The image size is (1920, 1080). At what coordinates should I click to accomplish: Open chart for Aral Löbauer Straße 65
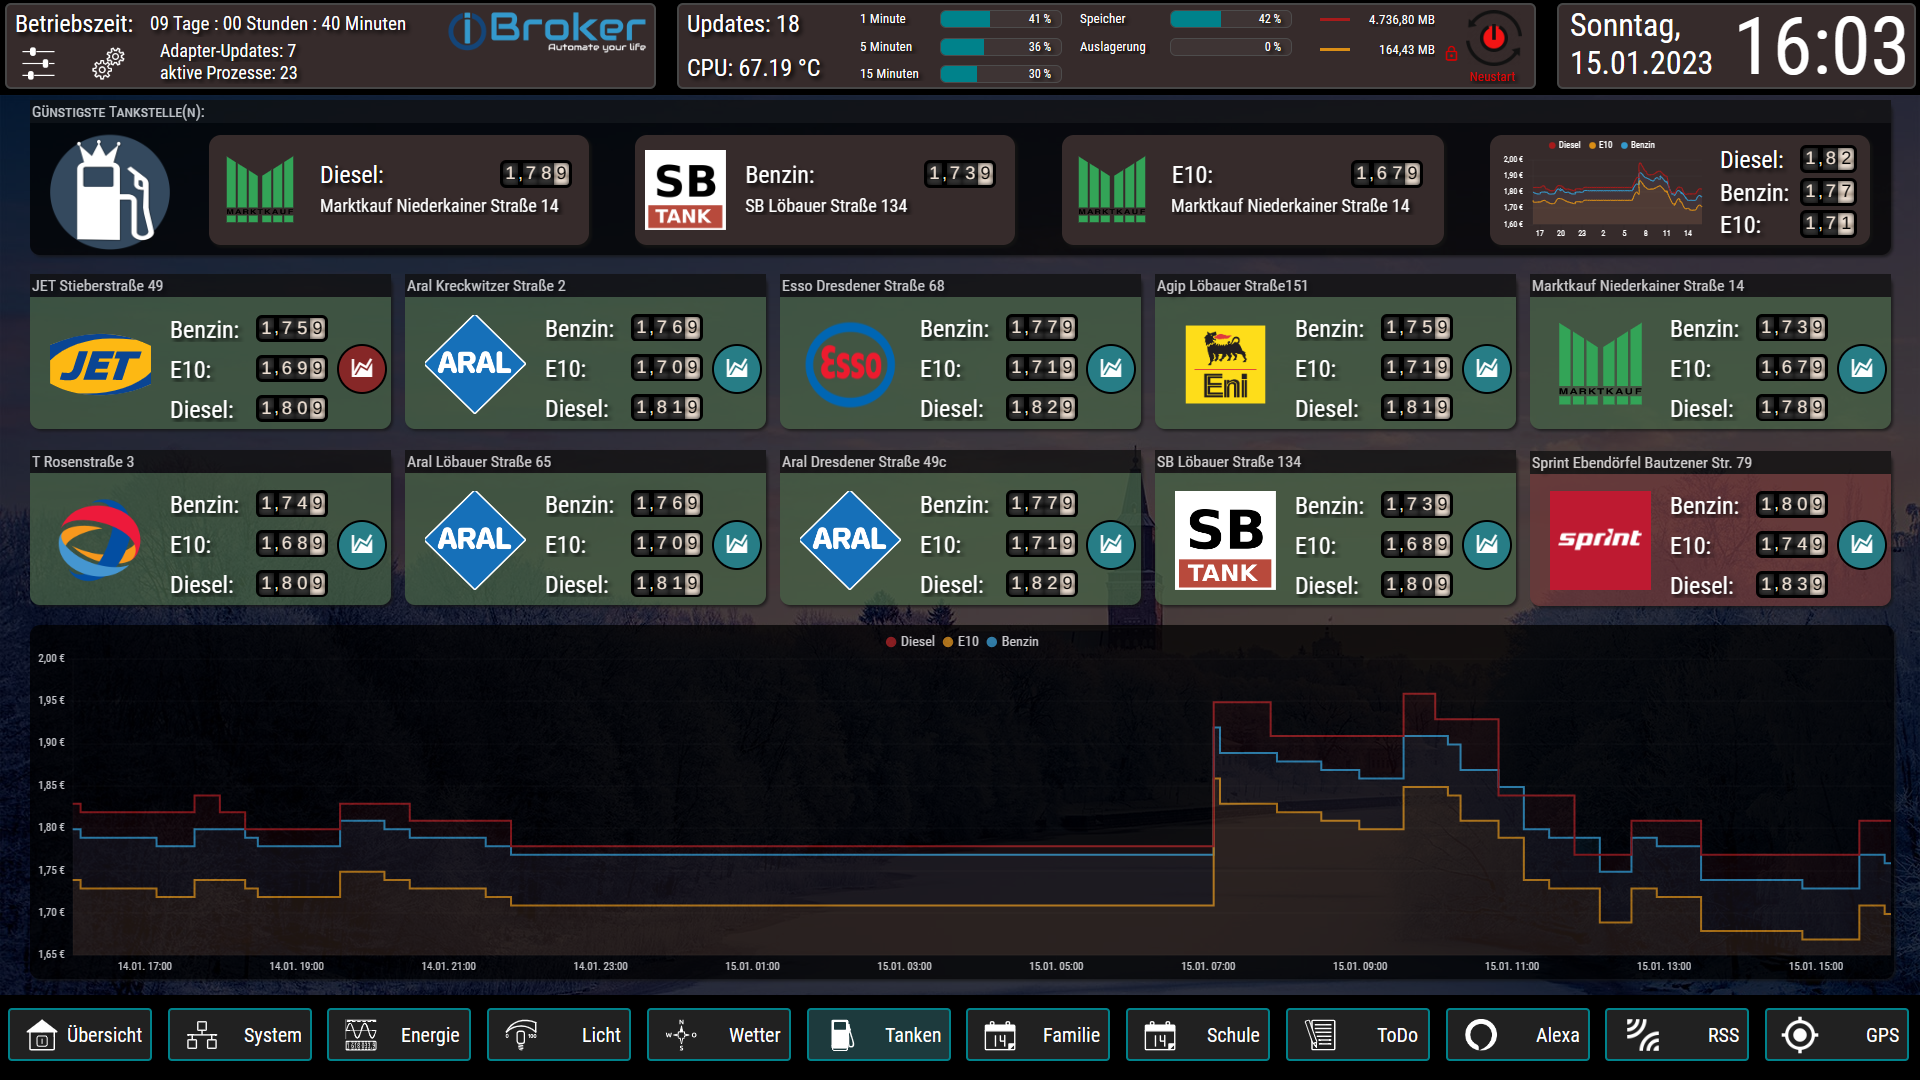[737, 544]
